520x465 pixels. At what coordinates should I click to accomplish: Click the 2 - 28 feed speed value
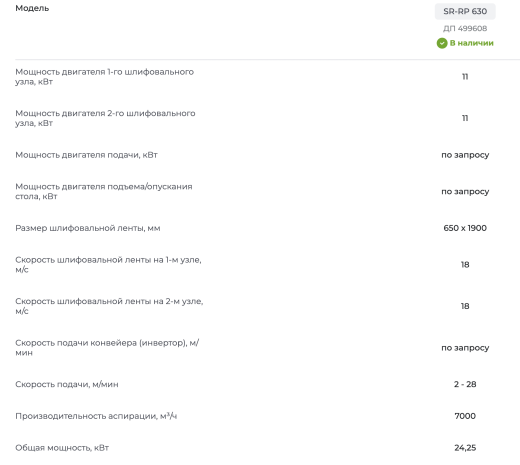pyautogui.click(x=465, y=384)
